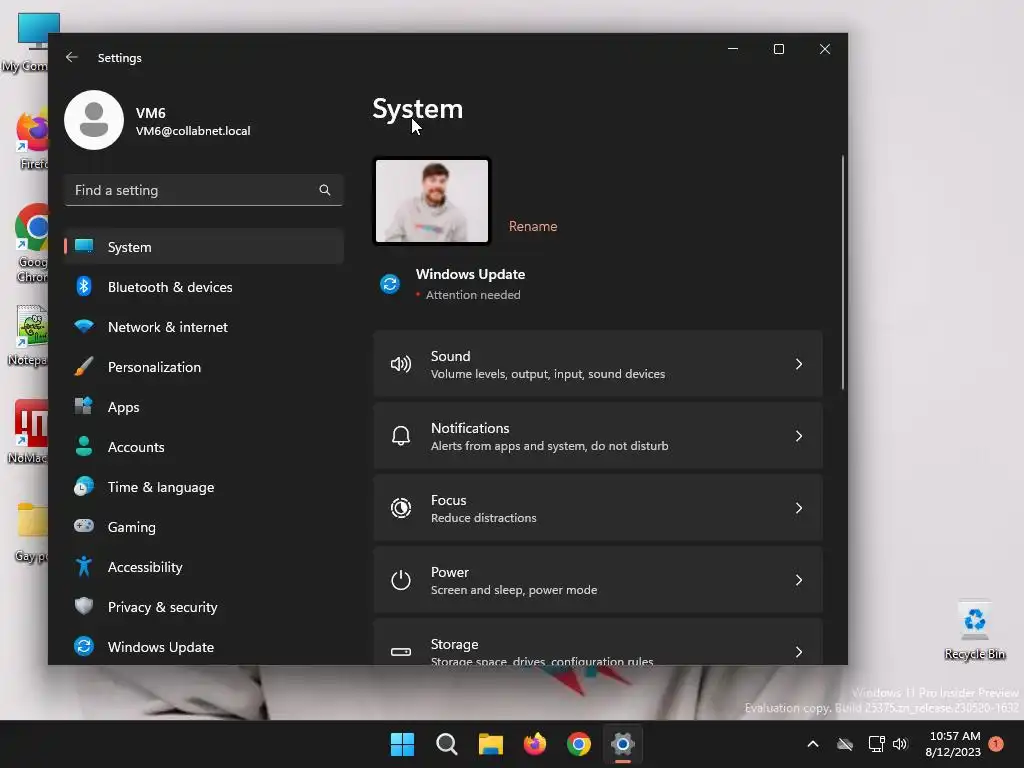Open Windows Update from the sidebar
The width and height of the screenshot is (1024, 768).
tap(204, 647)
